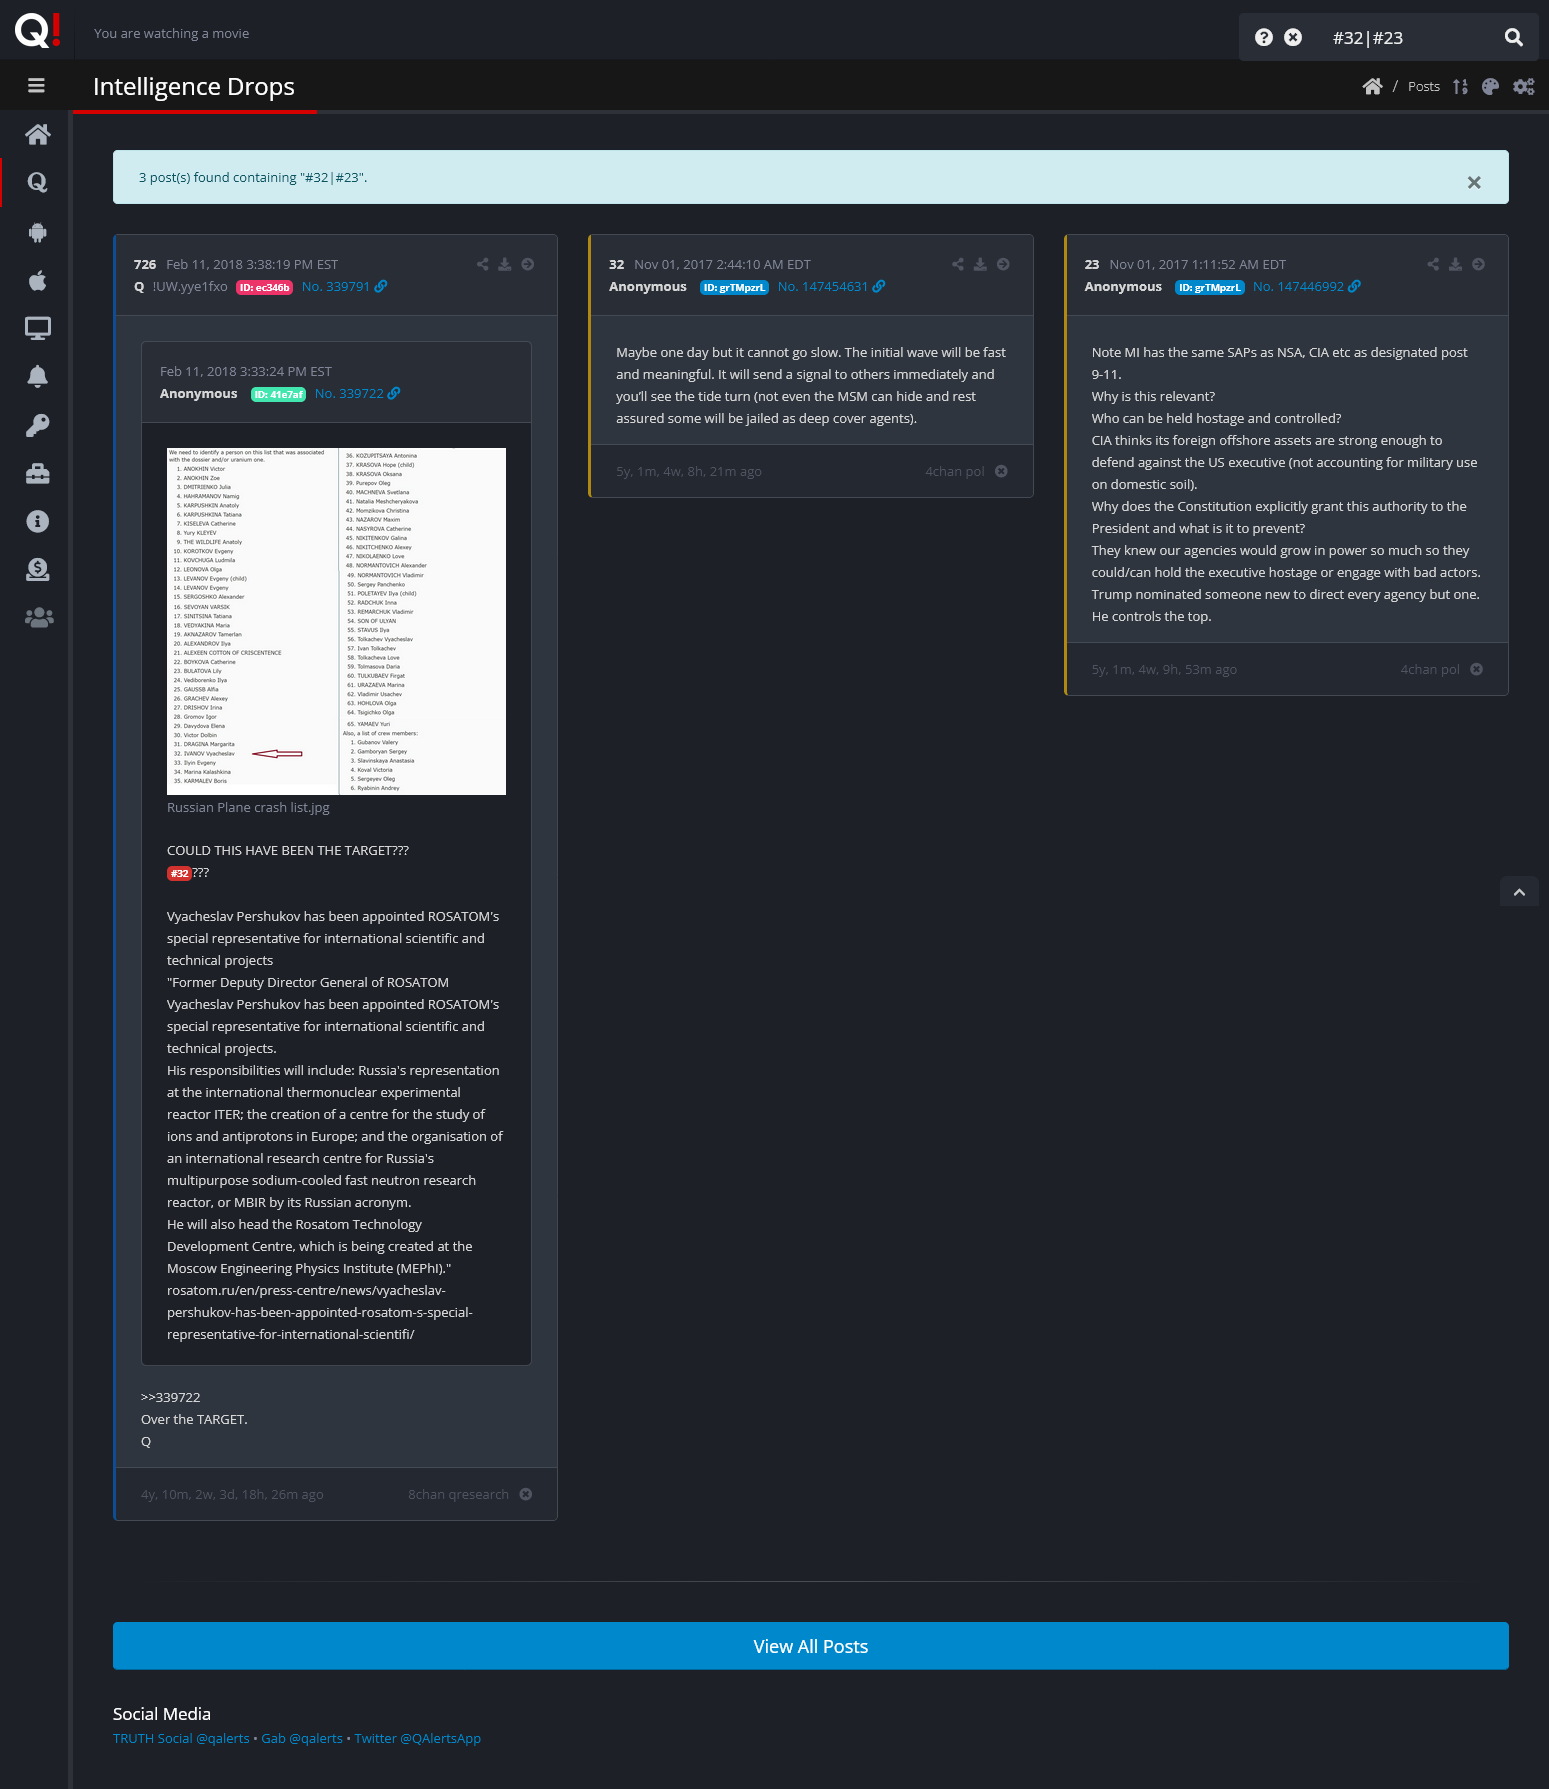Click the 8chan qresearch source icon
The height and width of the screenshot is (1789, 1549).
(x=526, y=1494)
